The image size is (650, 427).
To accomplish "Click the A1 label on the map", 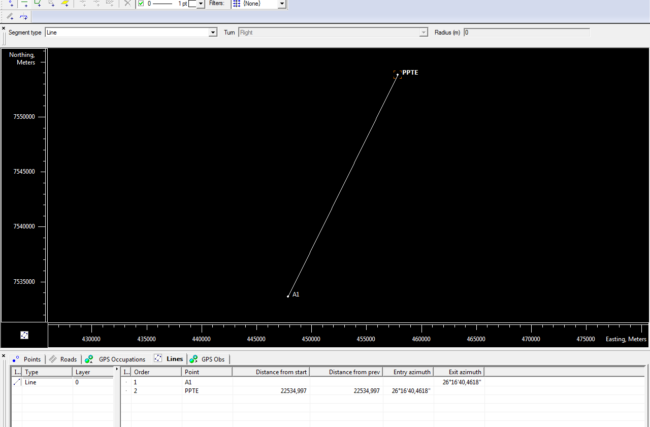I will tap(296, 294).
